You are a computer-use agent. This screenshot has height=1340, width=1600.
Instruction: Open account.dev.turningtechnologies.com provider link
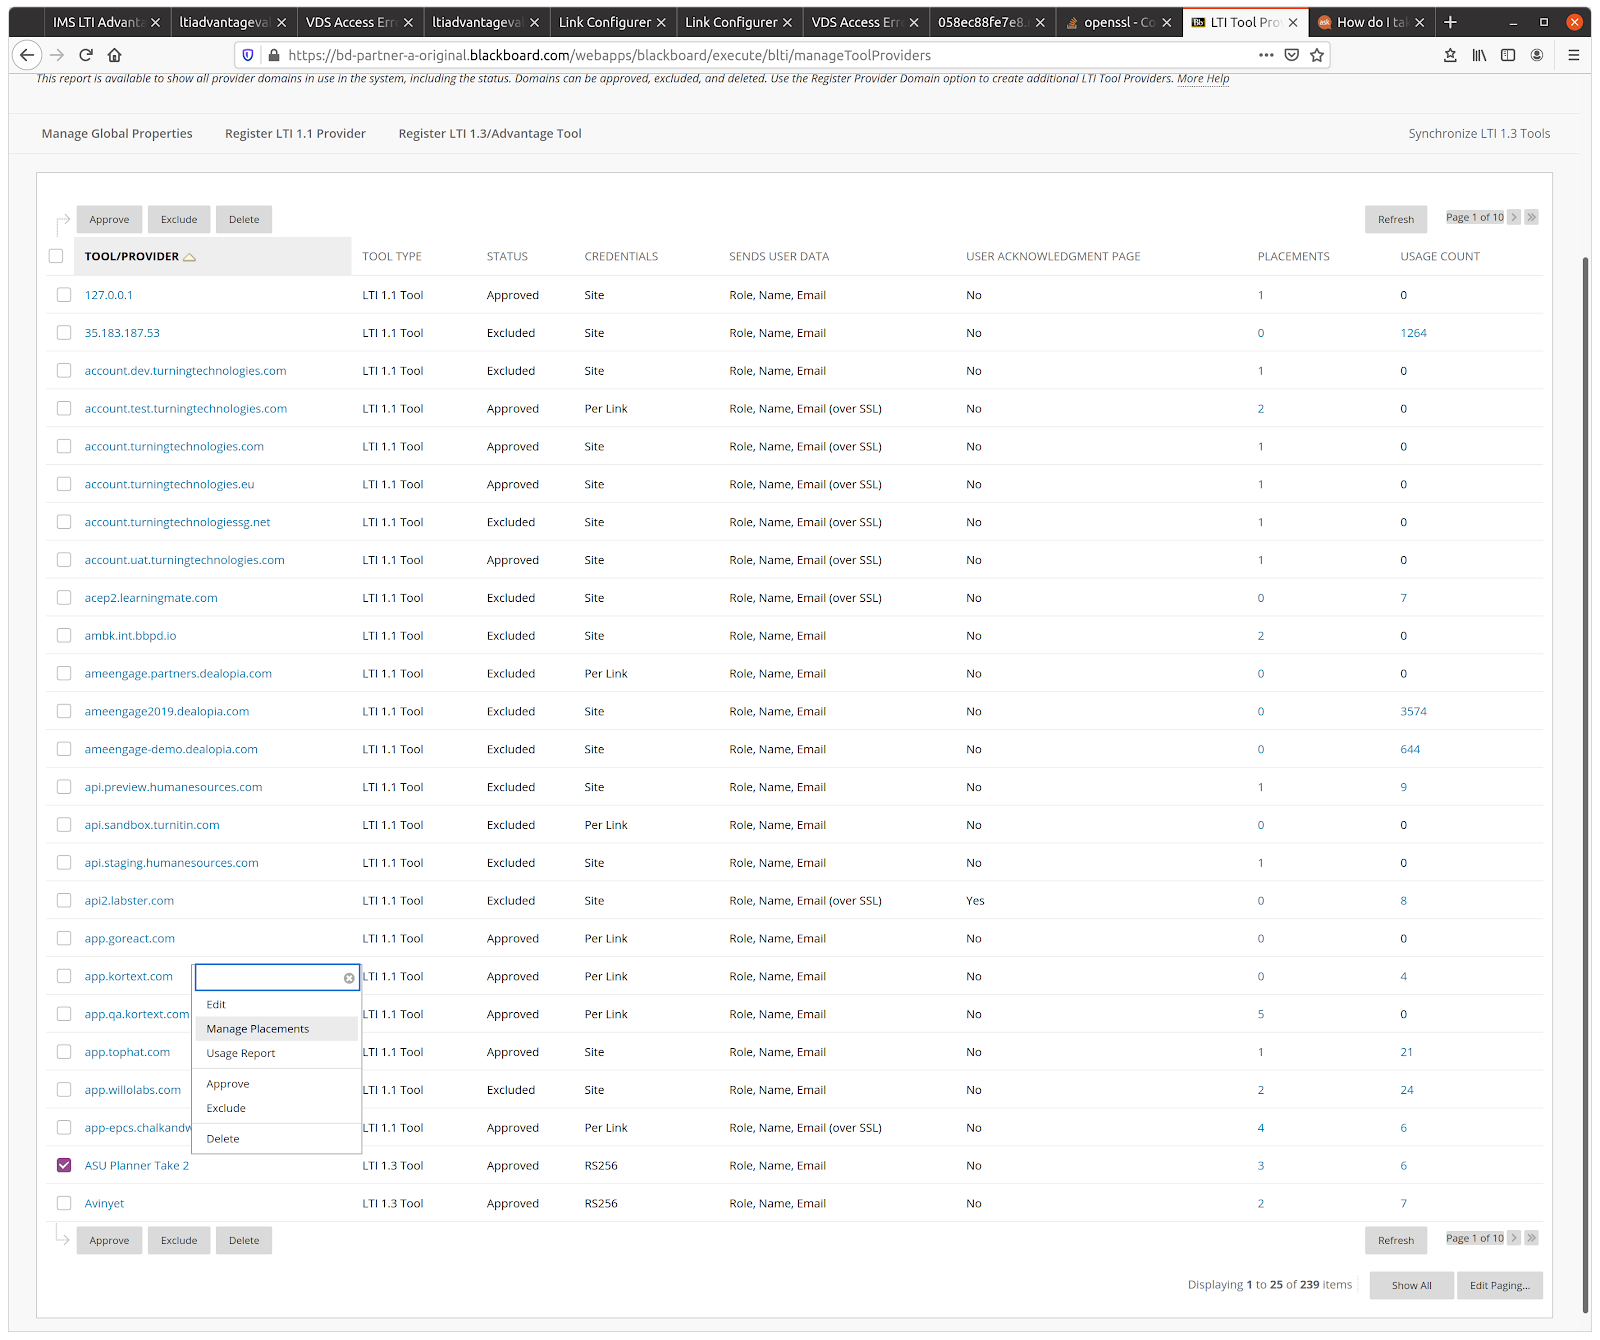(185, 371)
